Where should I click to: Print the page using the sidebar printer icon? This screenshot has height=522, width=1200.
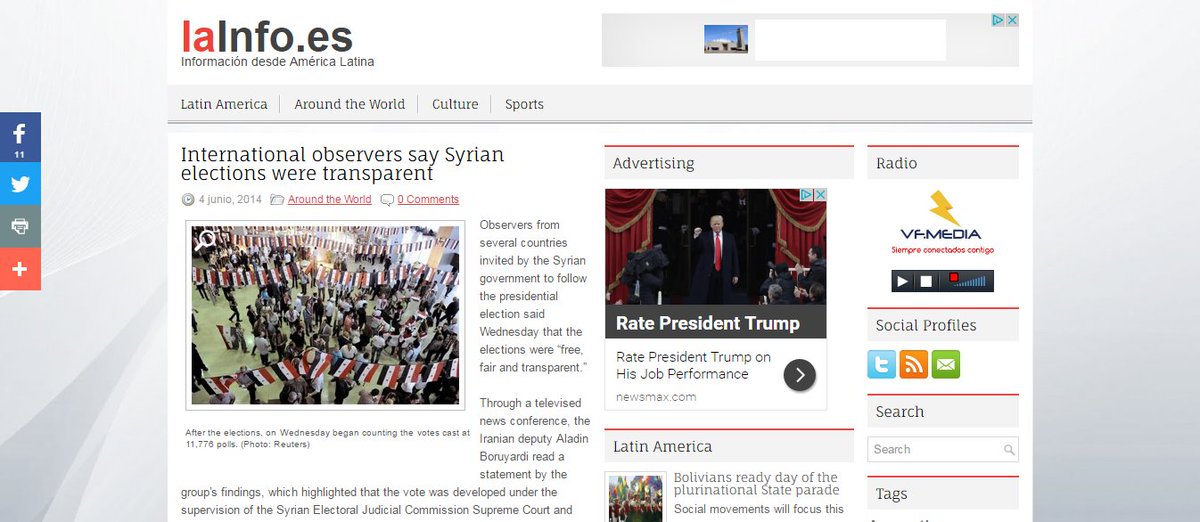[x=20, y=226]
